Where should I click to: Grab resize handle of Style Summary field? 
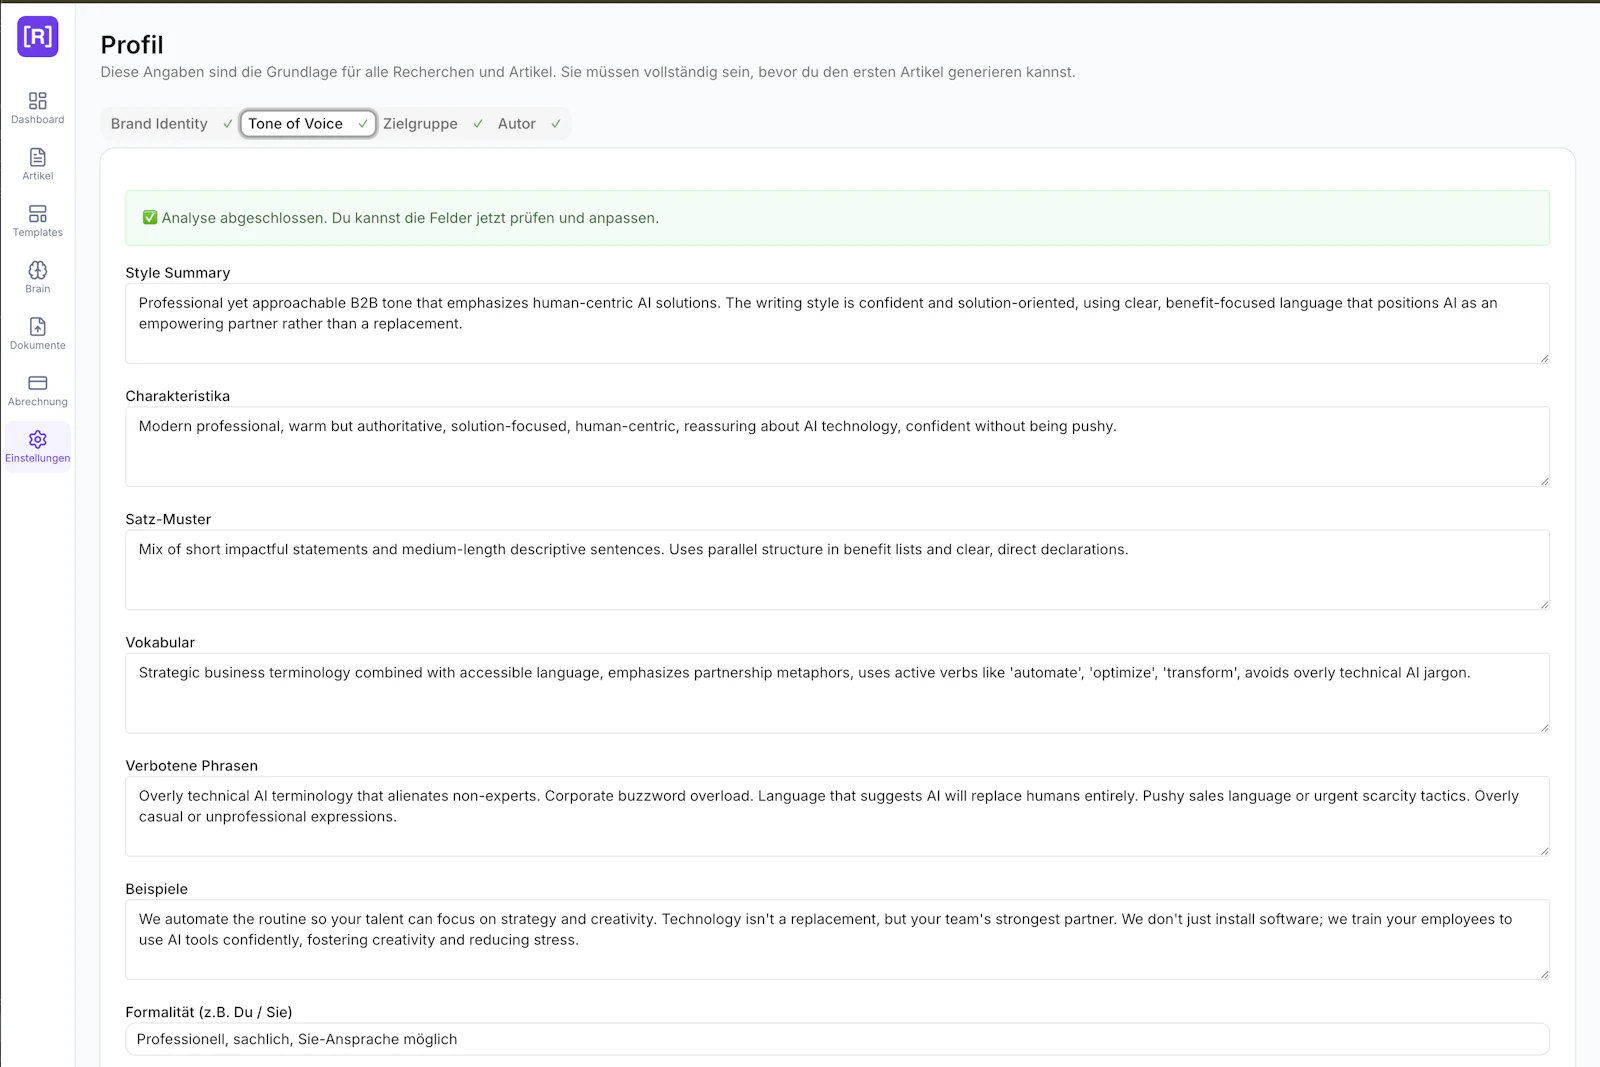coord(1544,358)
